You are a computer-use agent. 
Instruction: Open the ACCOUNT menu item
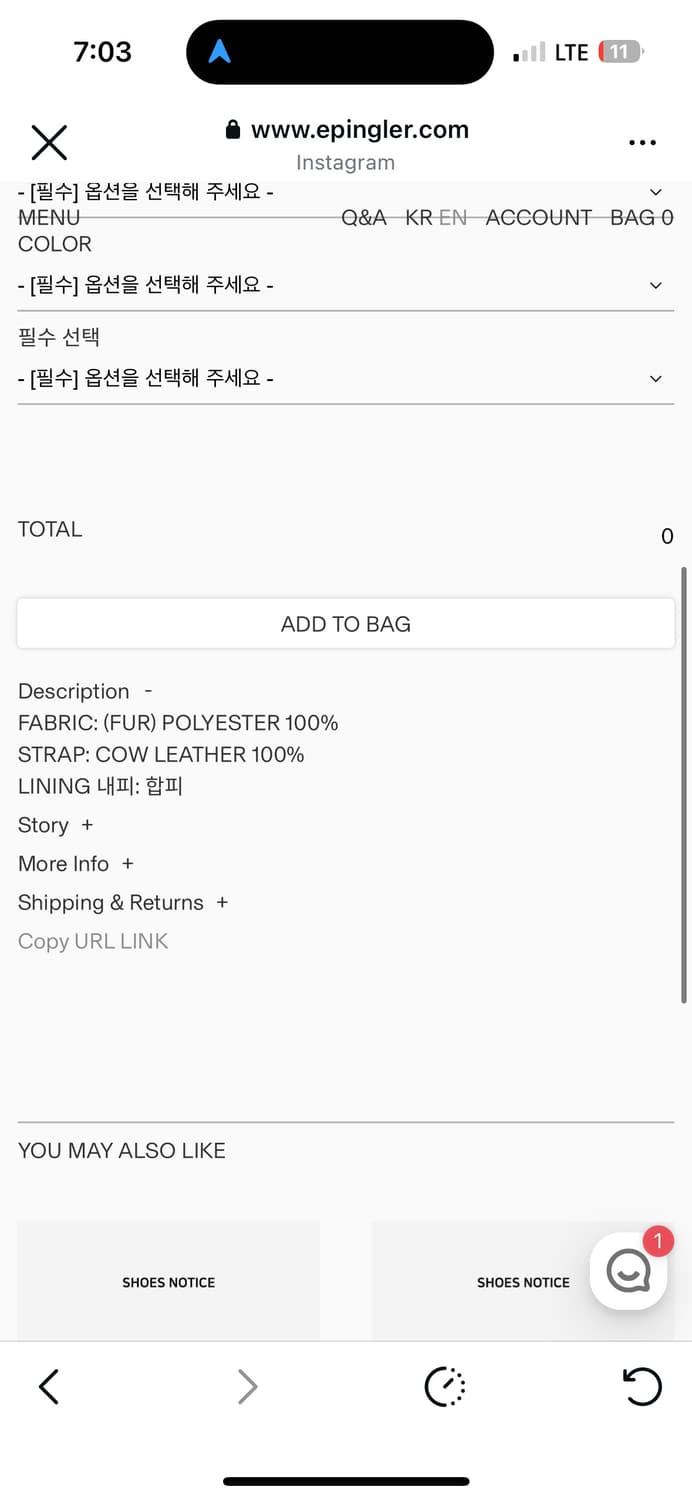tap(538, 218)
